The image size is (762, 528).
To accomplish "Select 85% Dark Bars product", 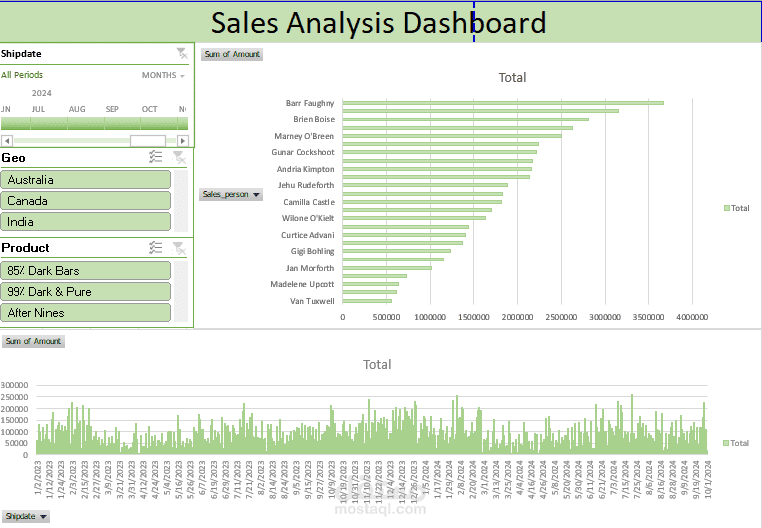I will (x=86, y=270).
